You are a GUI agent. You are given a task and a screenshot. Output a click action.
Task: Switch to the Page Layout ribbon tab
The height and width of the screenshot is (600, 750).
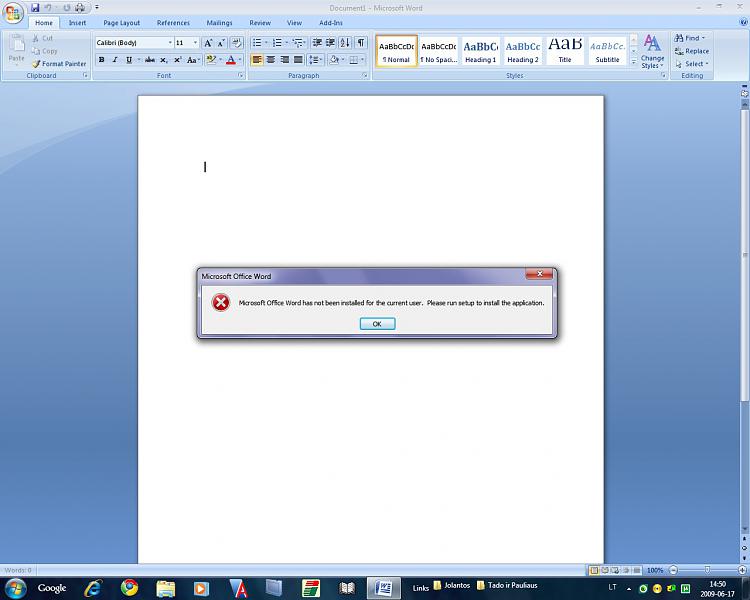click(x=121, y=22)
